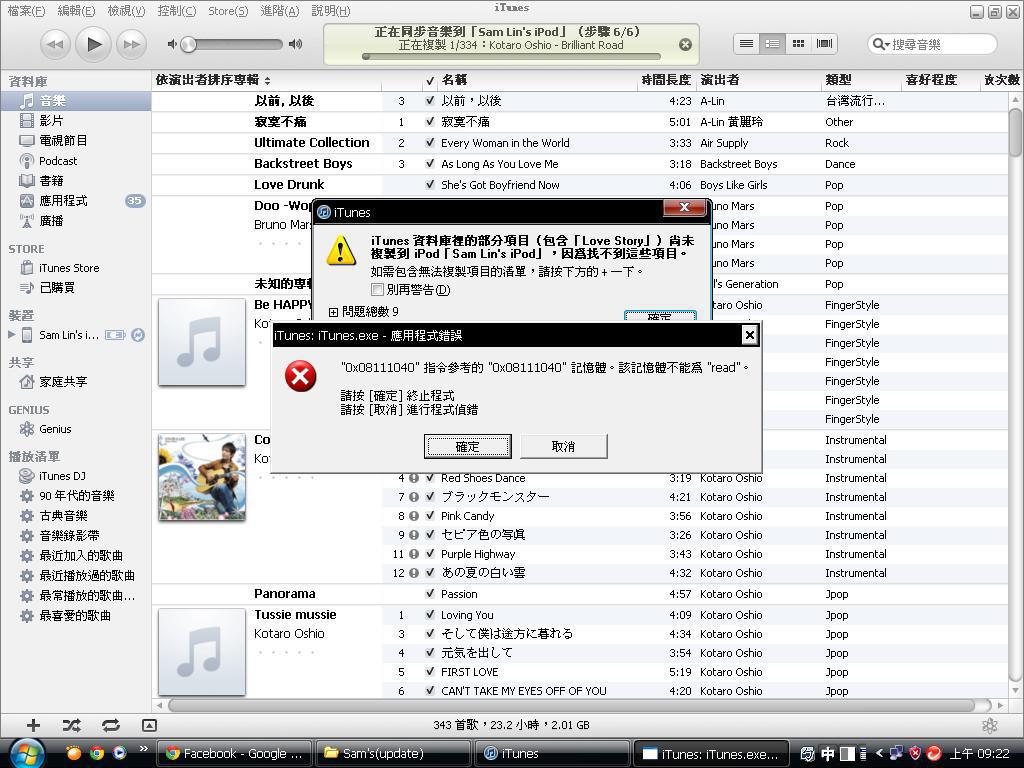Skip to previous track button
The height and width of the screenshot is (768, 1024).
click(x=55, y=44)
